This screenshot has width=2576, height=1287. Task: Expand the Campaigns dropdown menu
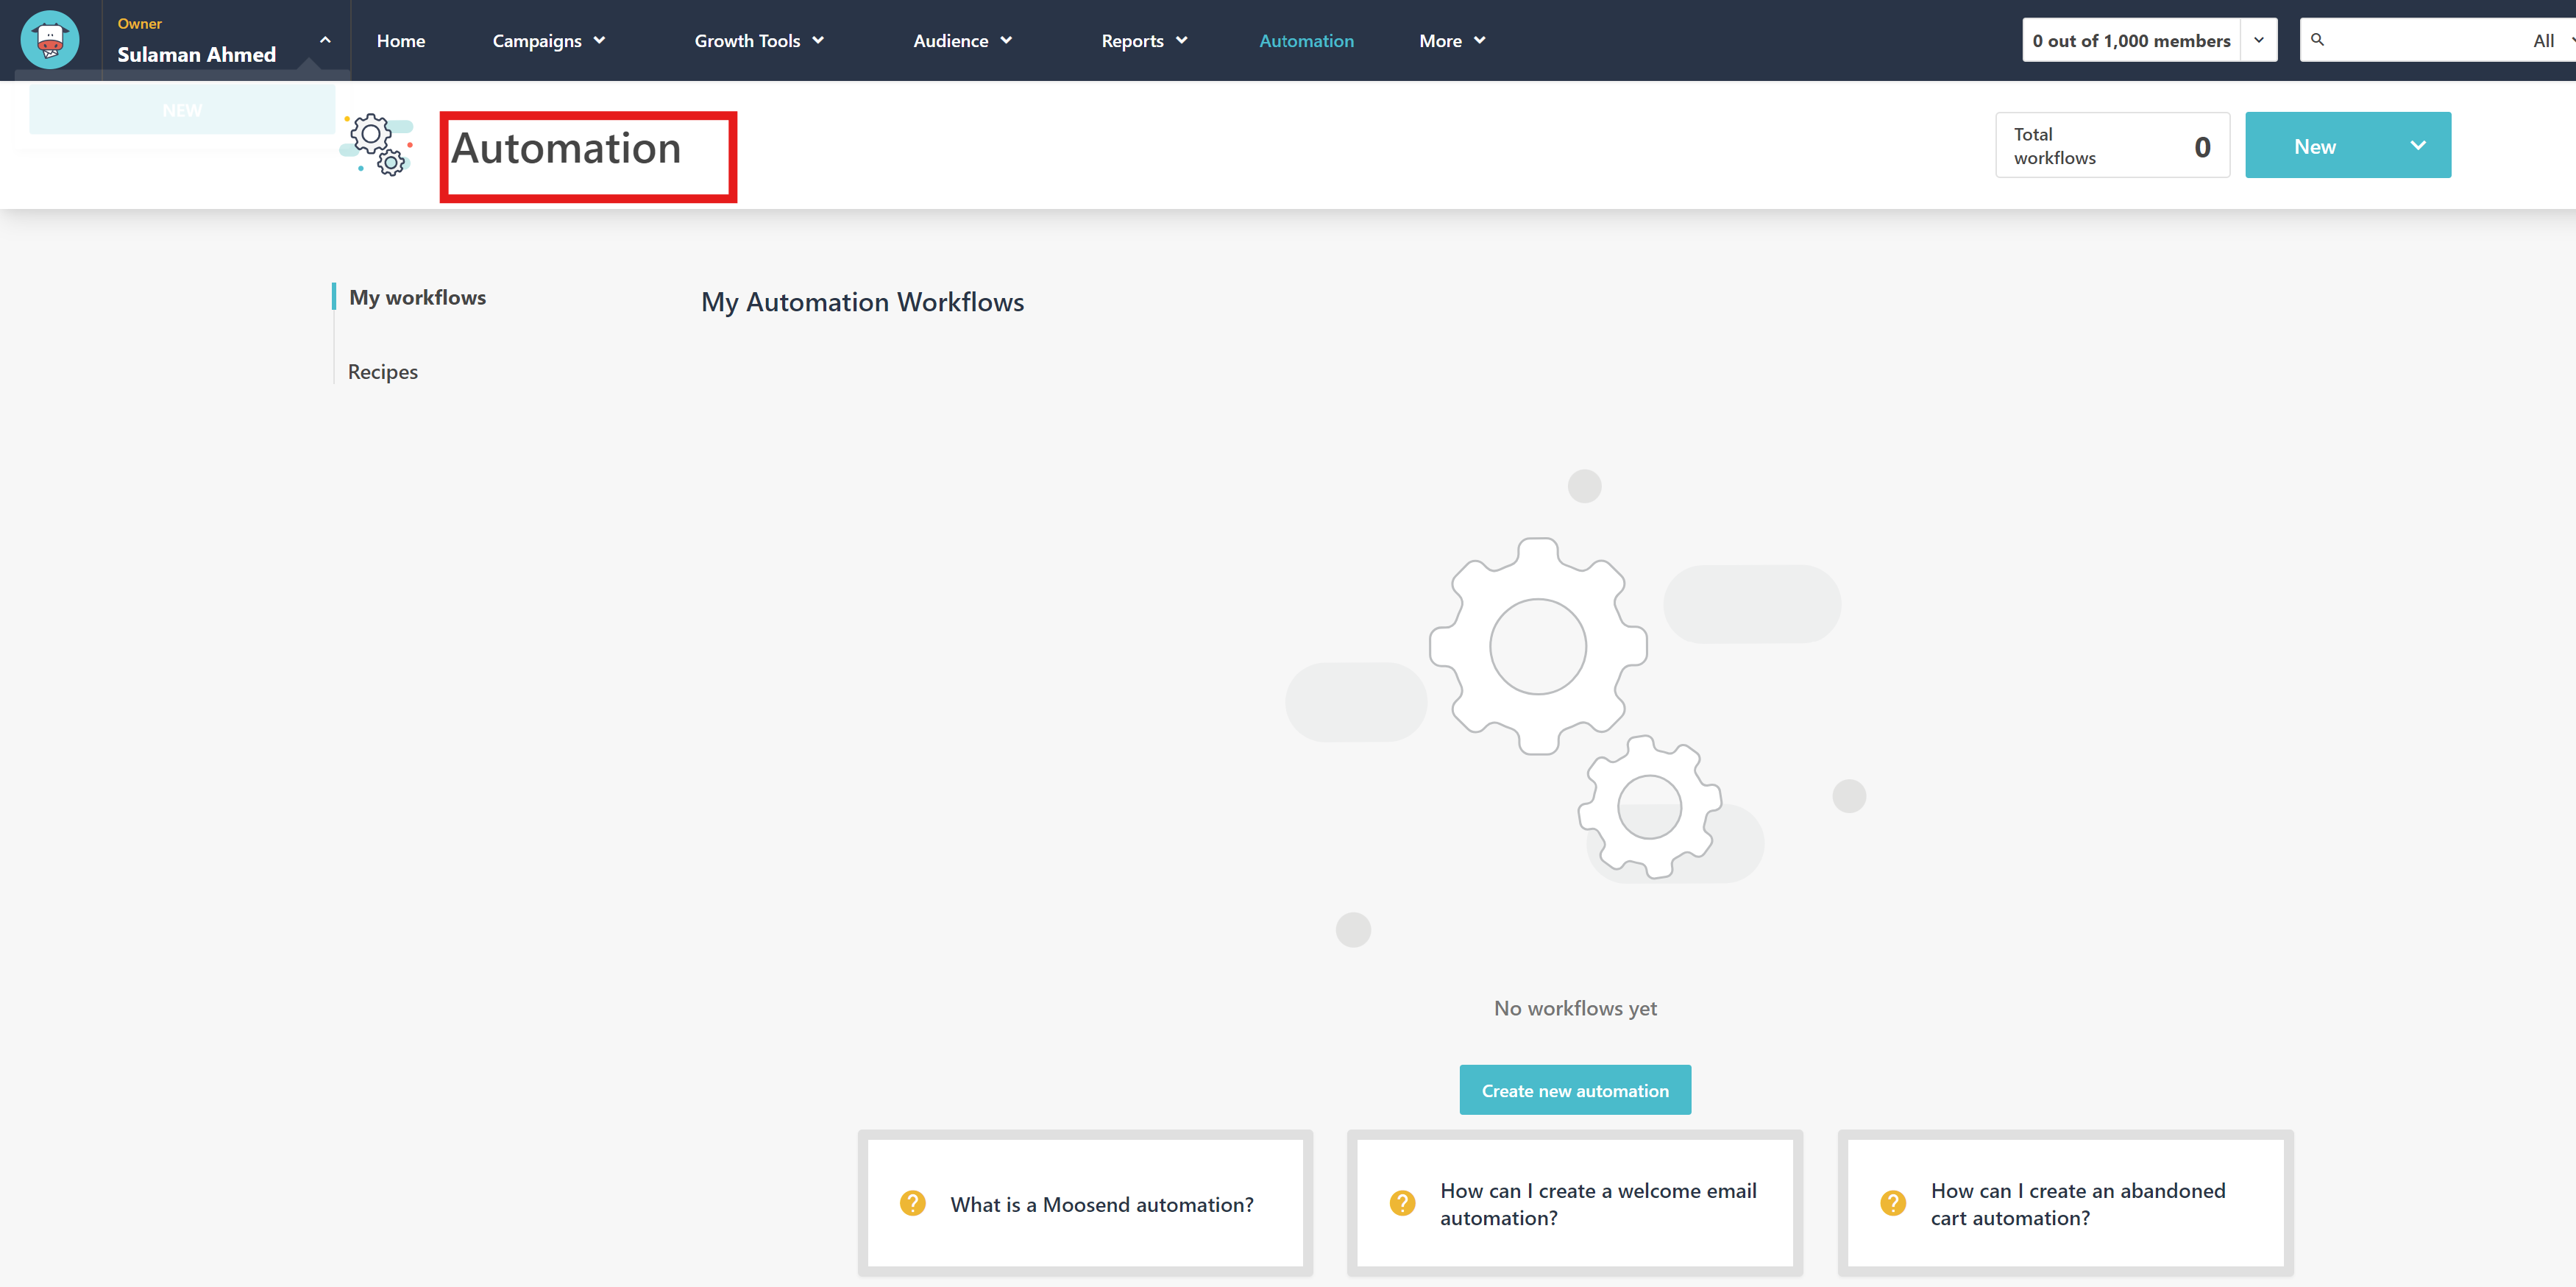548,41
